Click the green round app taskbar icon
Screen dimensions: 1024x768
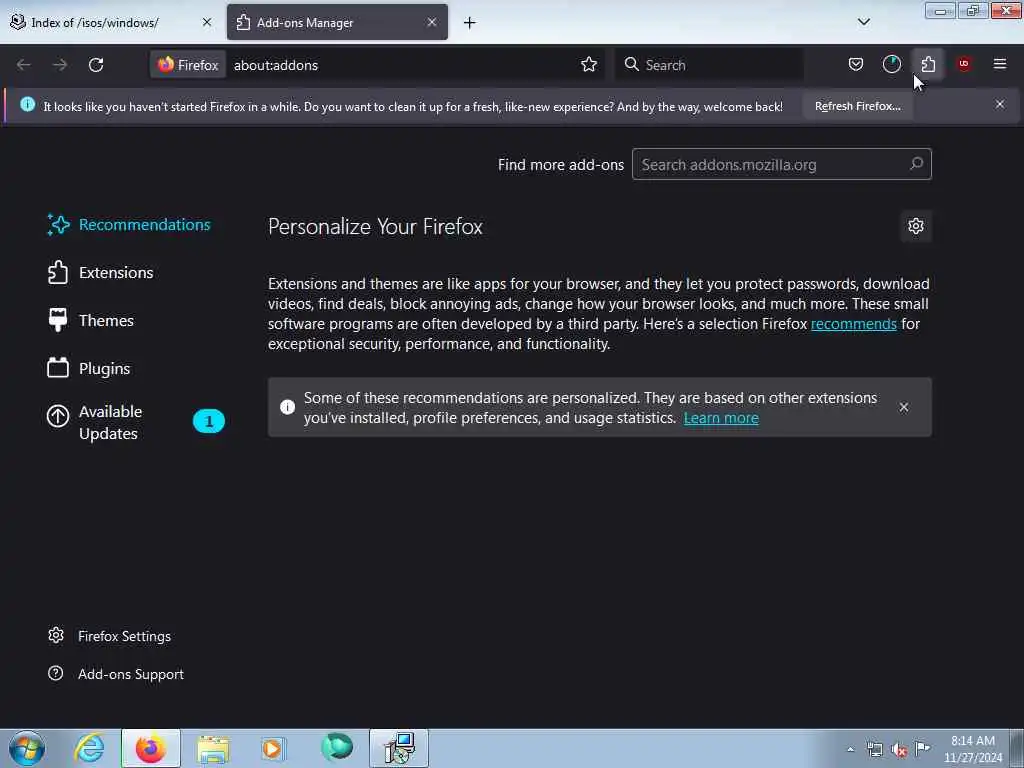click(x=337, y=748)
